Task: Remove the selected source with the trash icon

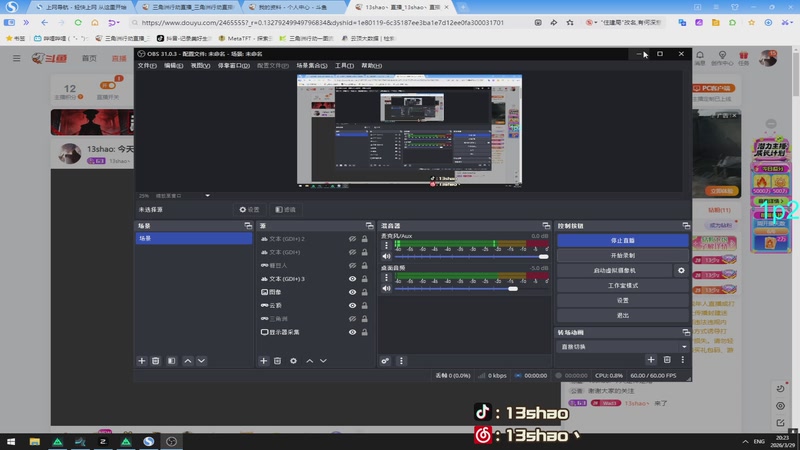Action: pos(278,361)
